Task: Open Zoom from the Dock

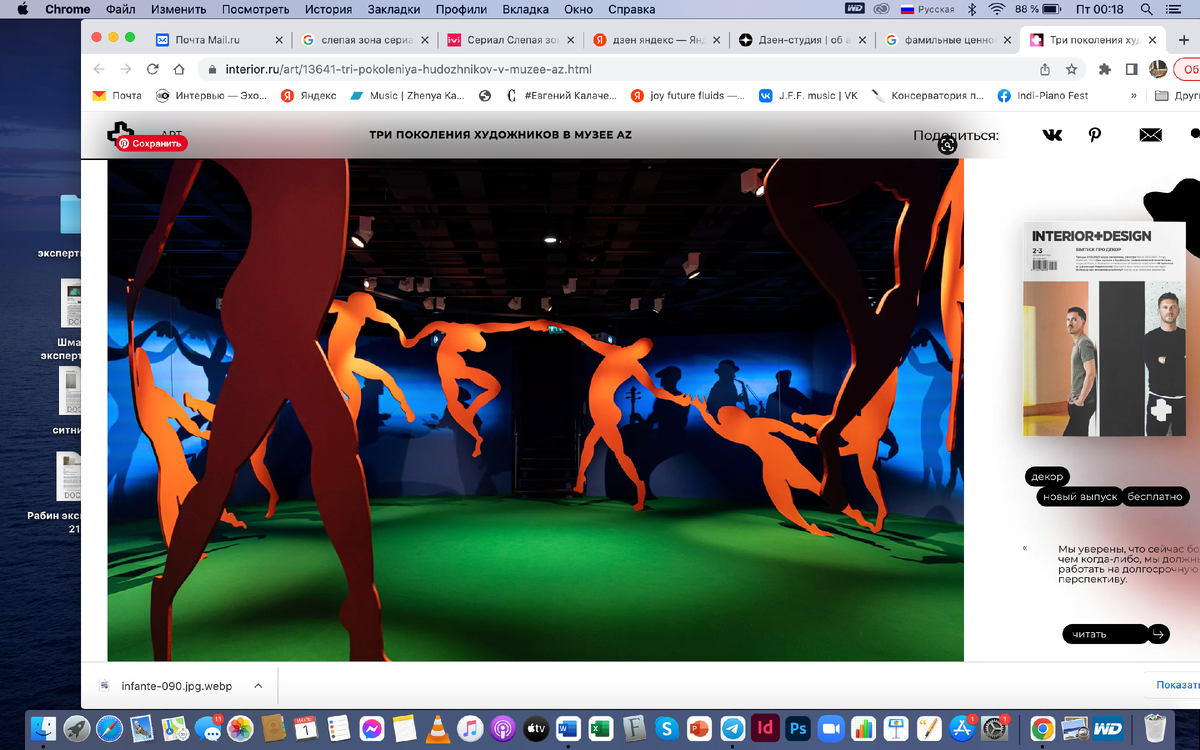Action: coord(831,727)
